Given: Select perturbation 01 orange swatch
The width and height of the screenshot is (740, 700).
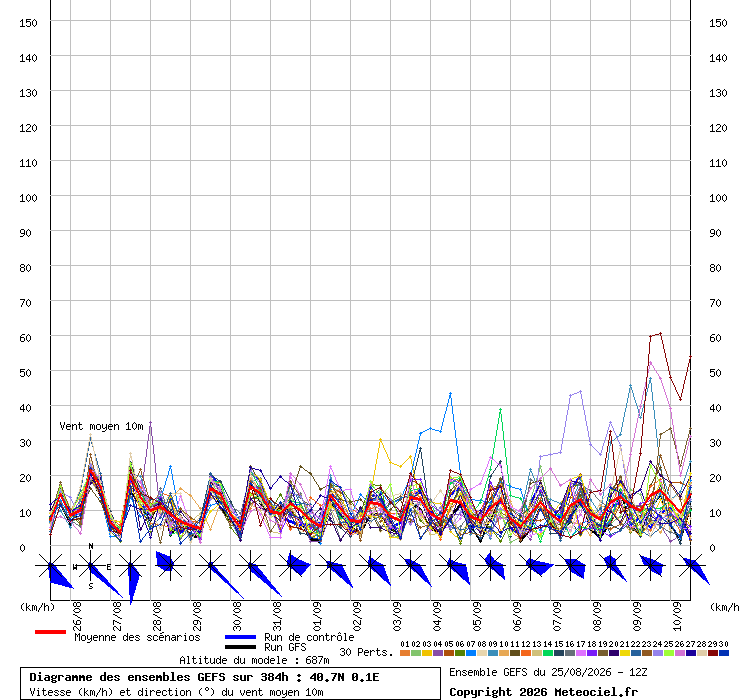Looking at the screenshot, I should pyautogui.click(x=405, y=653).
